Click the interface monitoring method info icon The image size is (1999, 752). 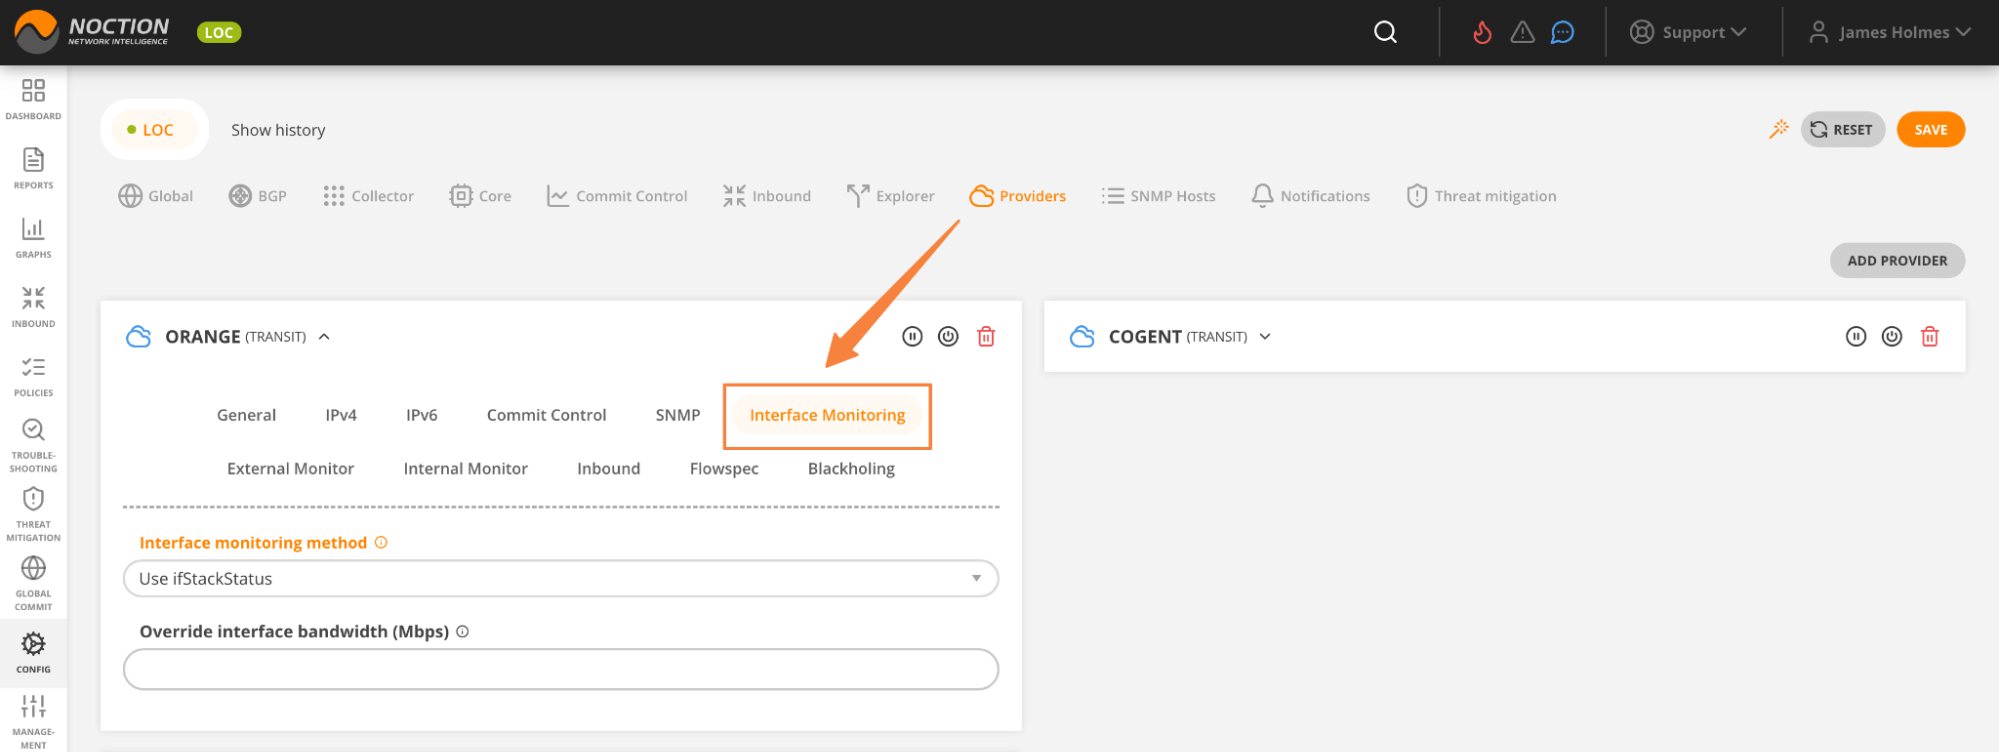click(x=381, y=542)
